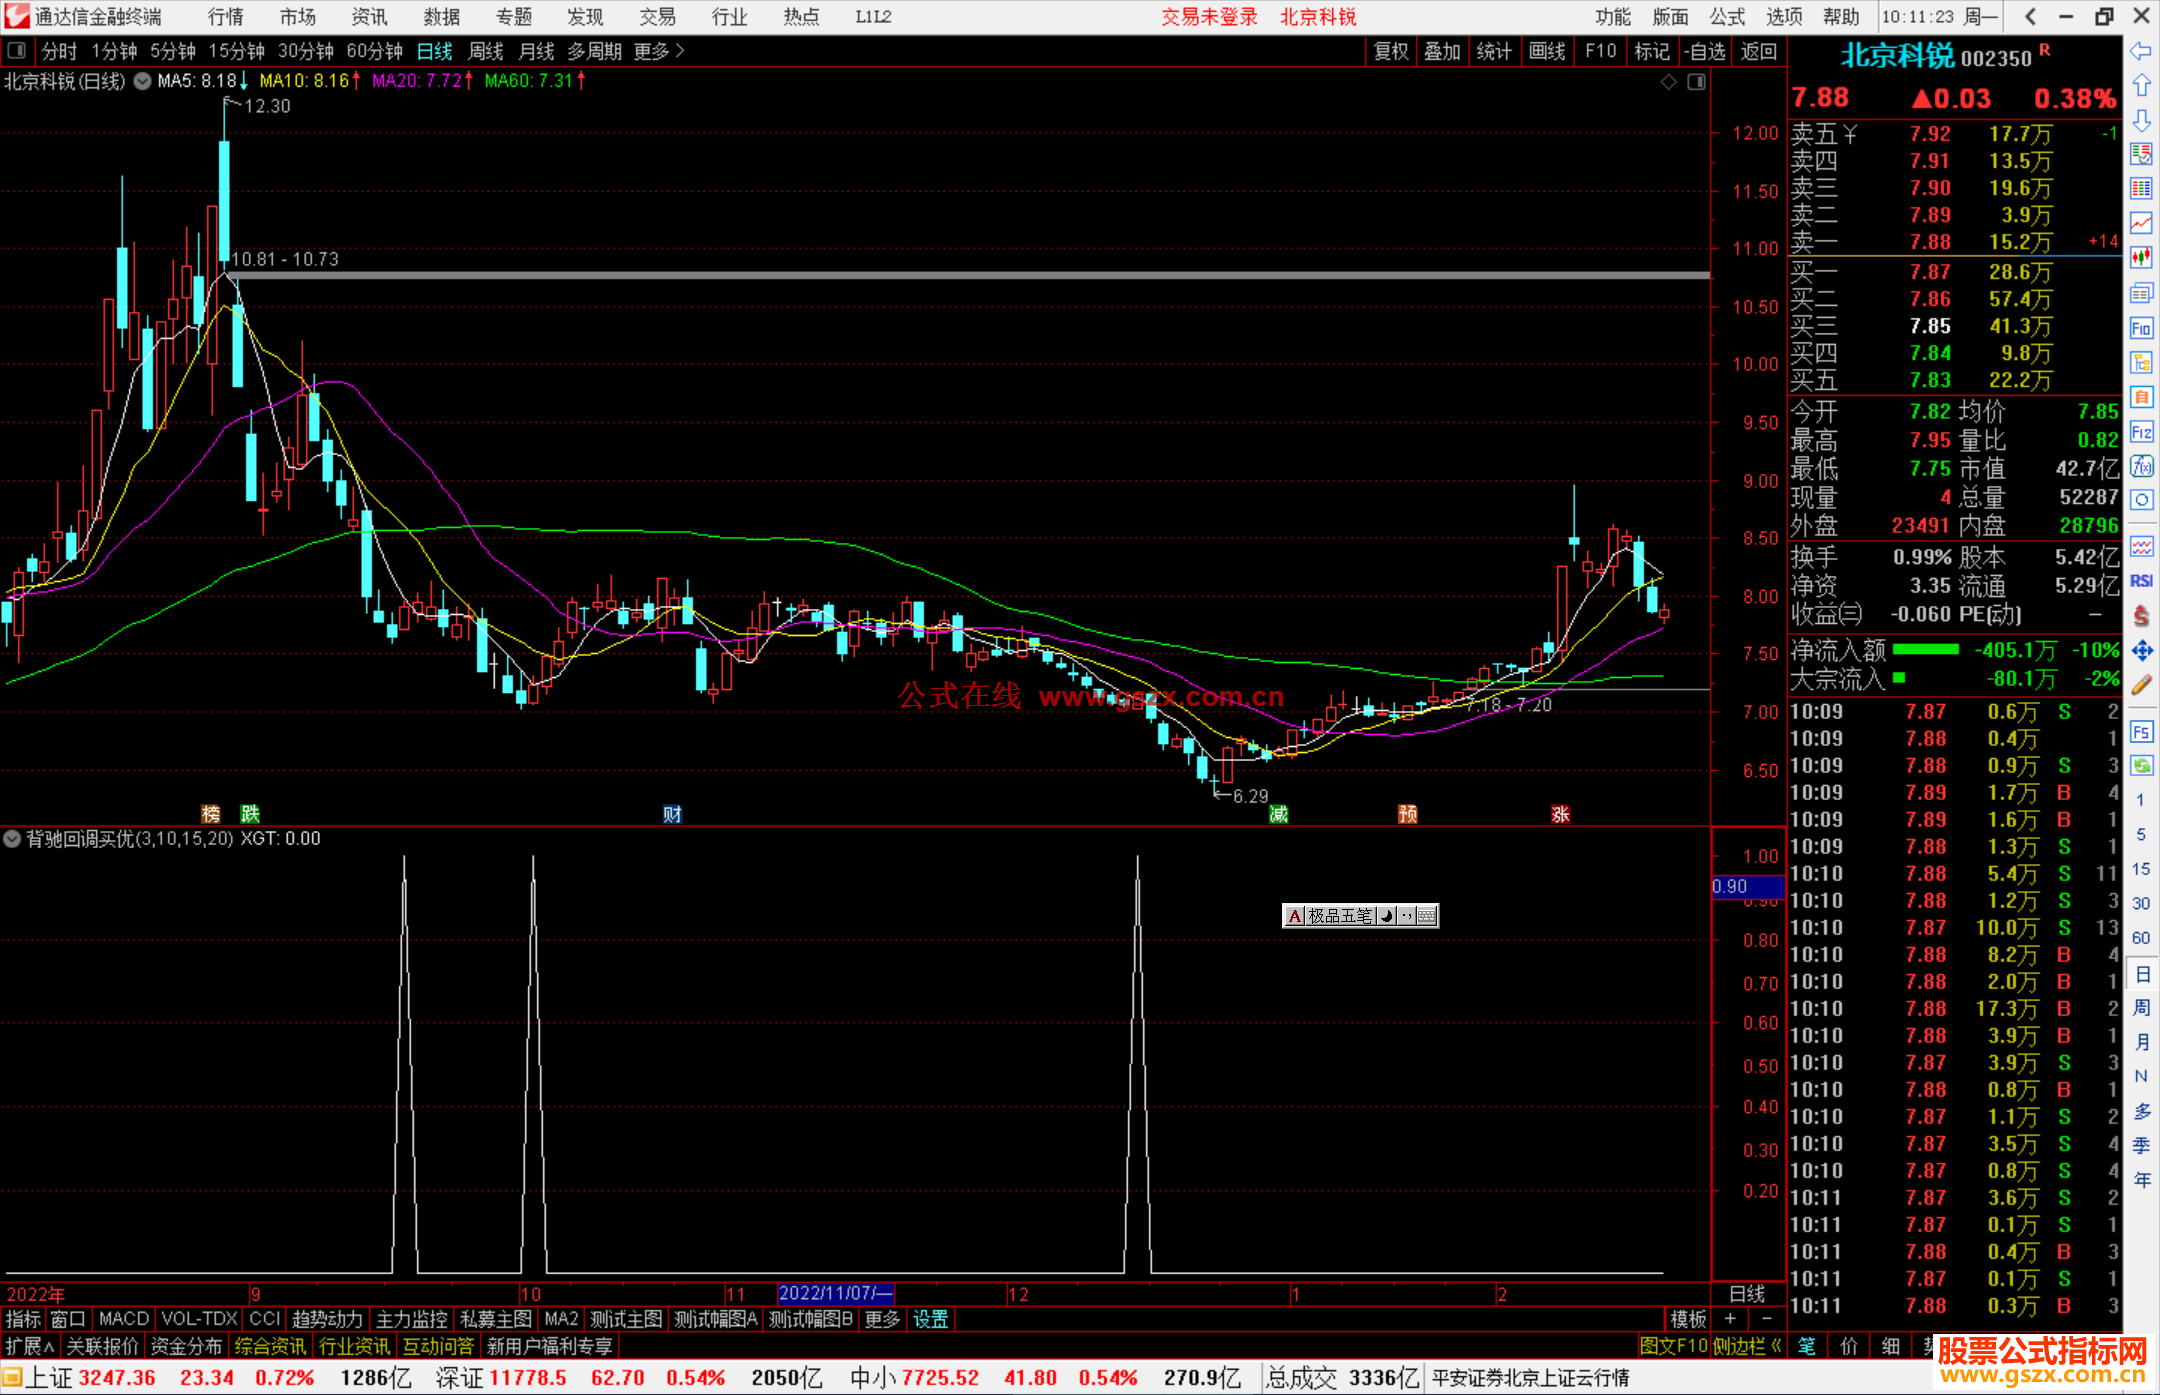Open the f(x) formula icon in sidebar
Image resolution: width=2160 pixels, height=1395 pixels.
click(2141, 466)
